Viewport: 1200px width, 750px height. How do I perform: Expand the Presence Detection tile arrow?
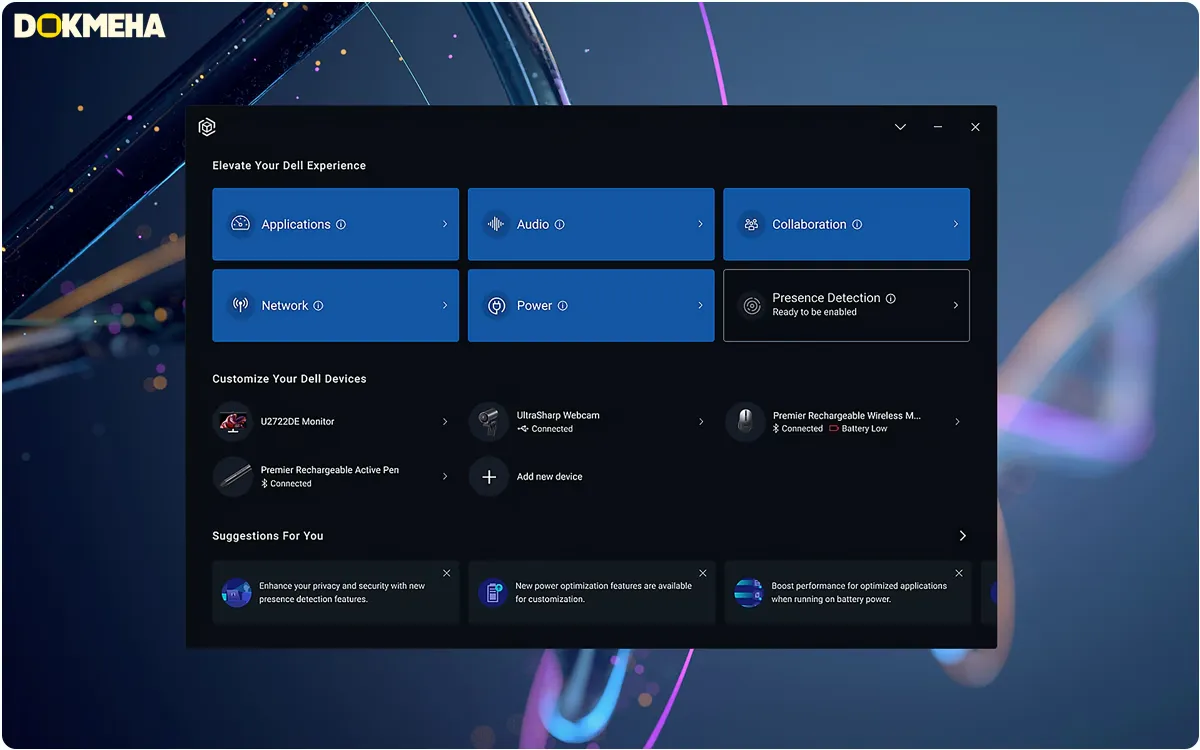coord(956,305)
